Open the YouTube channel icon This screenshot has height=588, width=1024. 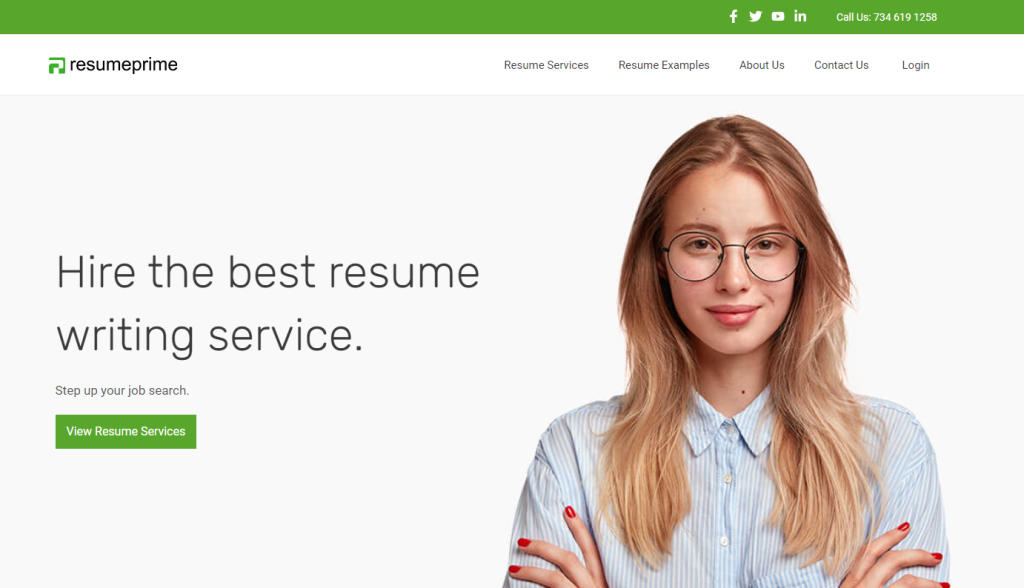778,16
